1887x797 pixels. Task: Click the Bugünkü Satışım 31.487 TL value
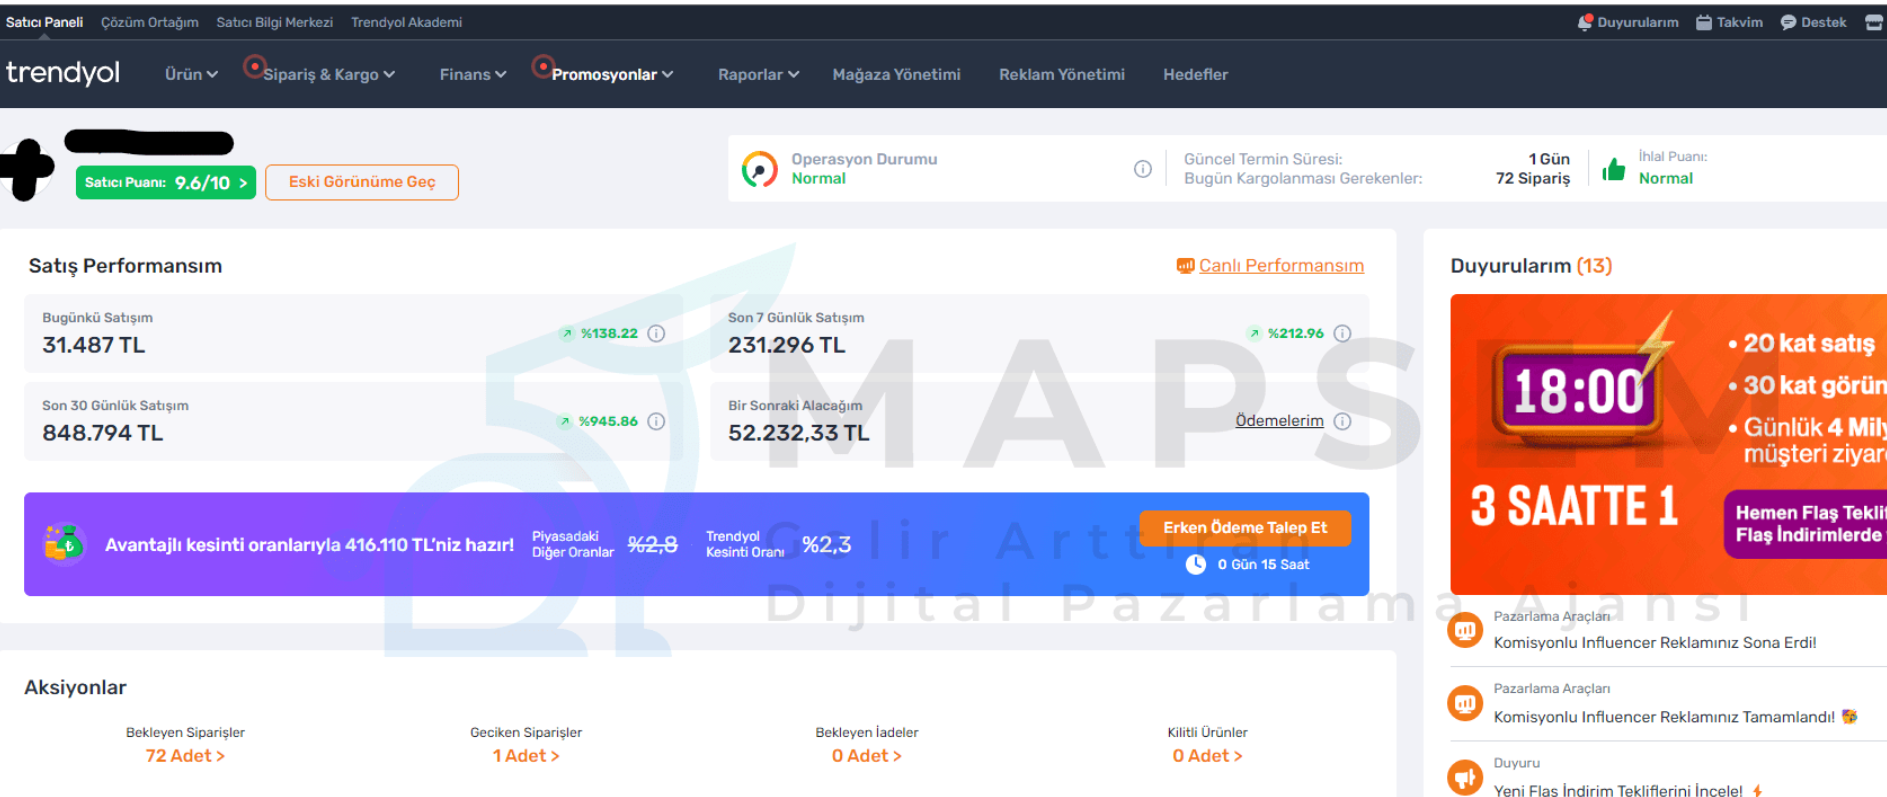93,345
